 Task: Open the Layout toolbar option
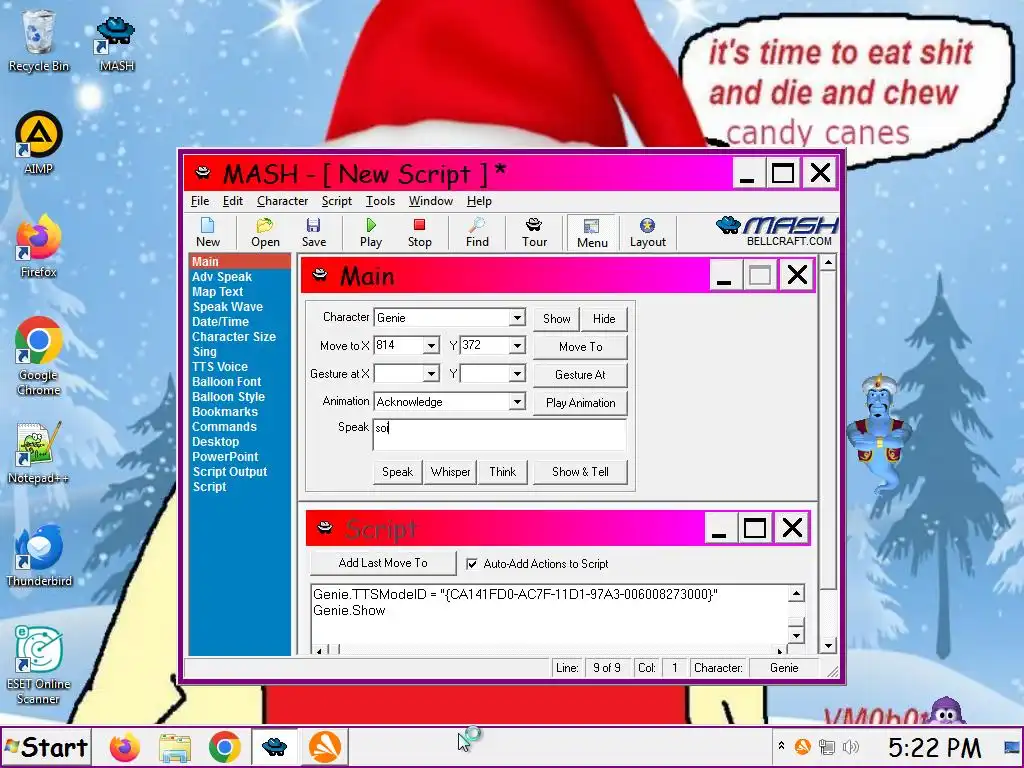[647, 232]
